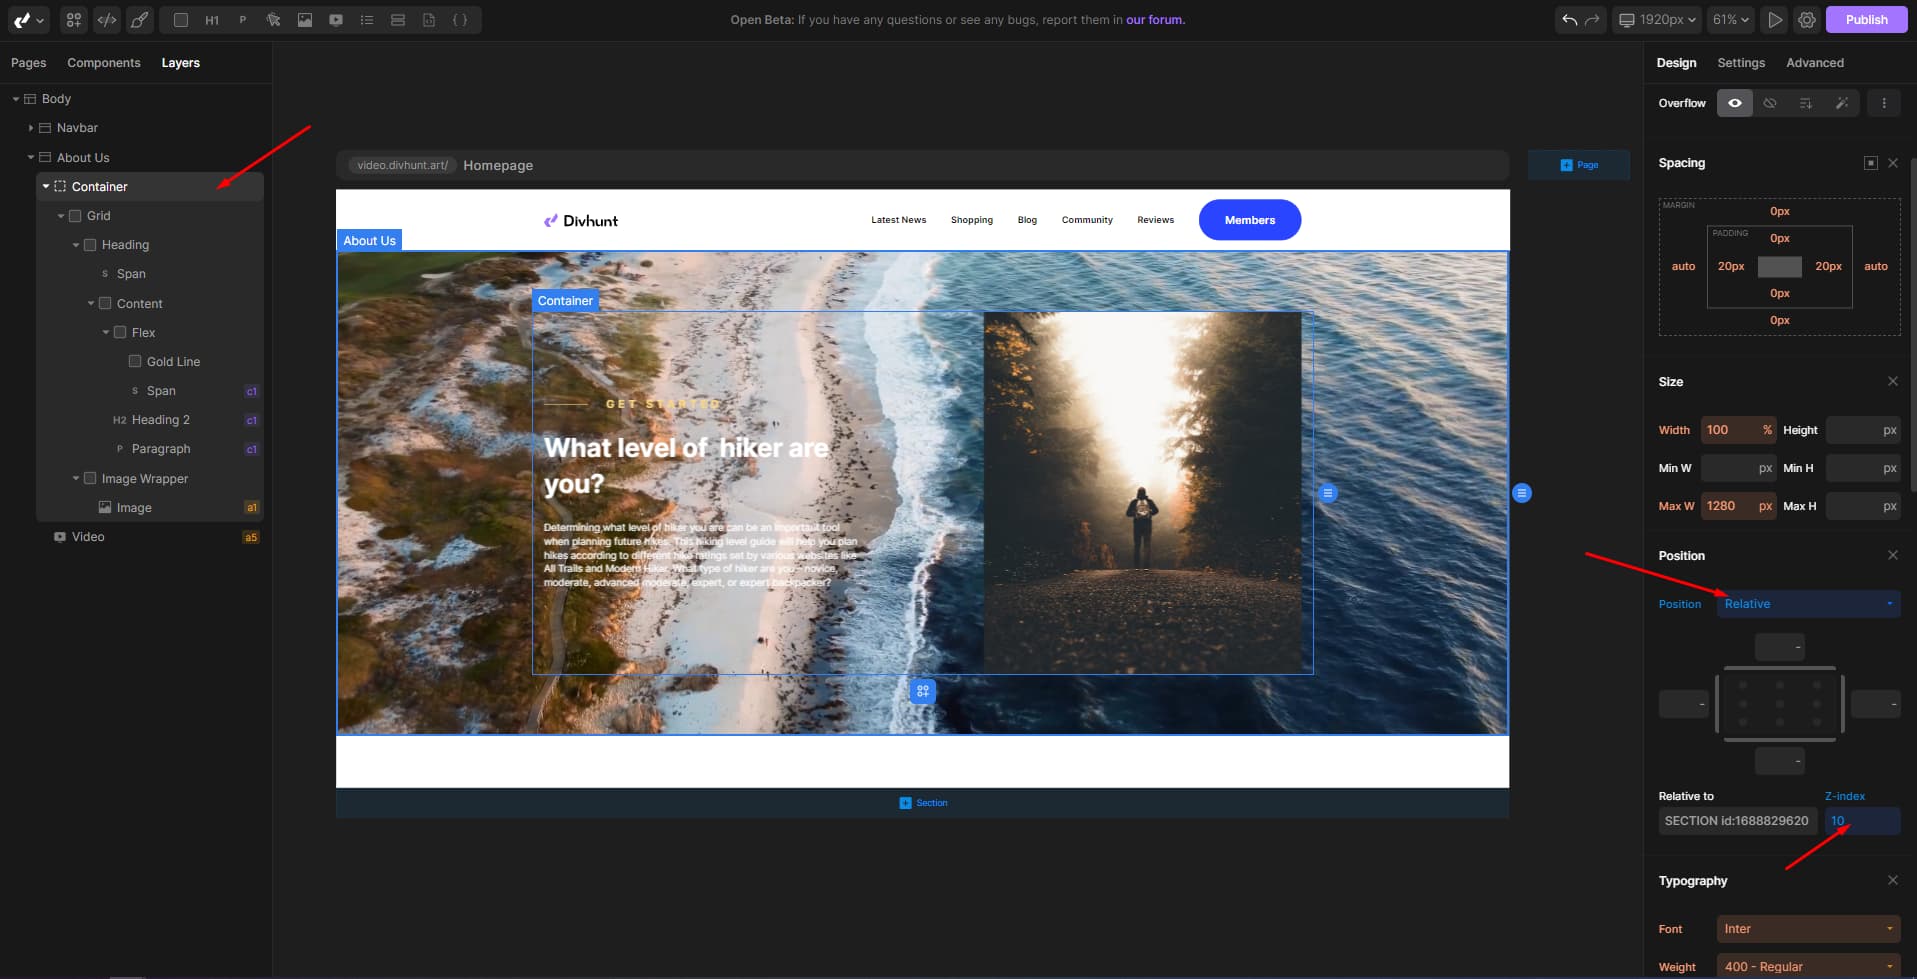Collapse the Image Wrapper layer

(x=76, y=479)
